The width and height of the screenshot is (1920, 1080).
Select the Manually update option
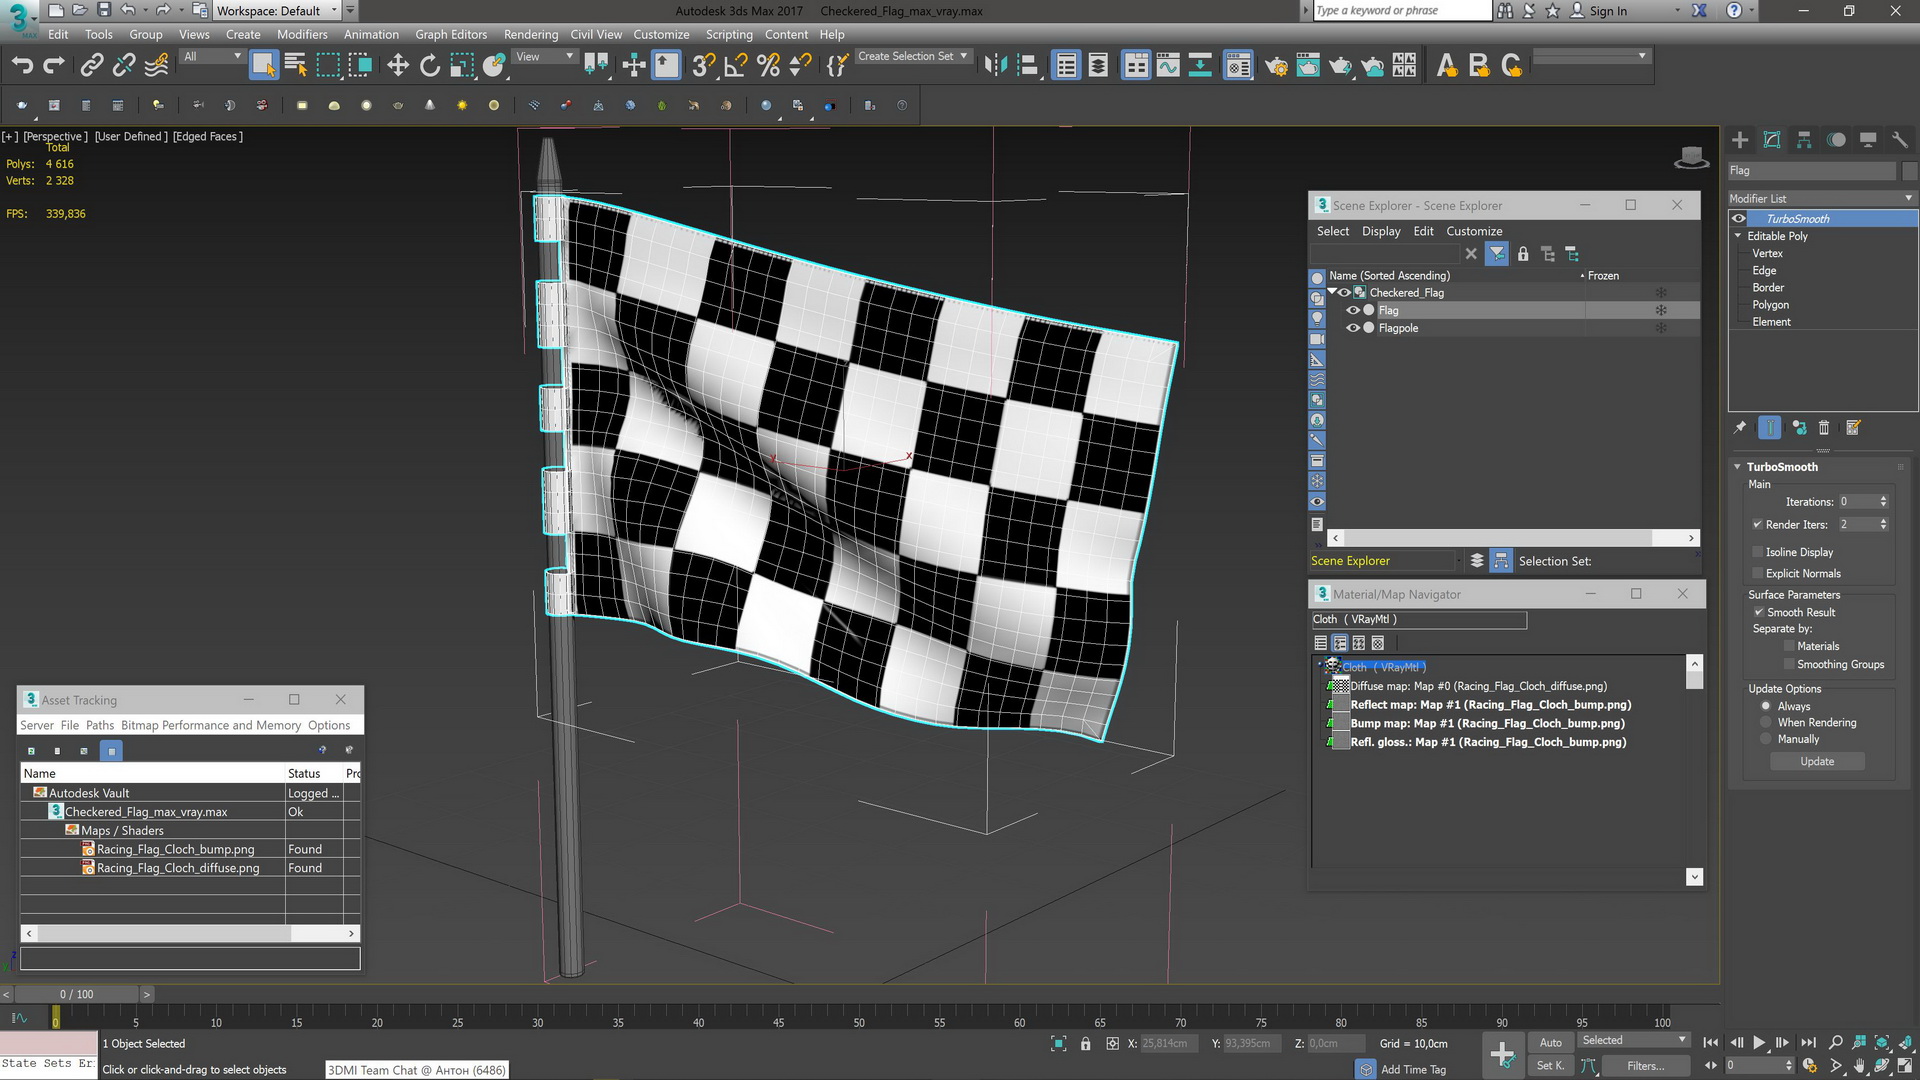pos(1766,739)
